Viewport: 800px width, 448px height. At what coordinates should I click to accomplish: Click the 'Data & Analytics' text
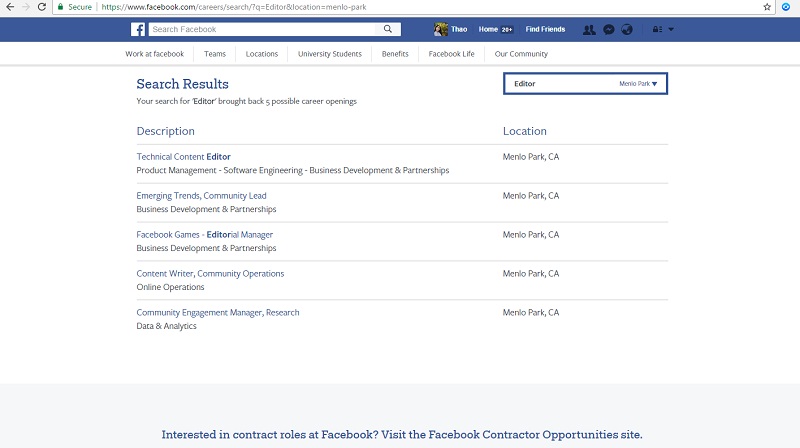(166, 326)
